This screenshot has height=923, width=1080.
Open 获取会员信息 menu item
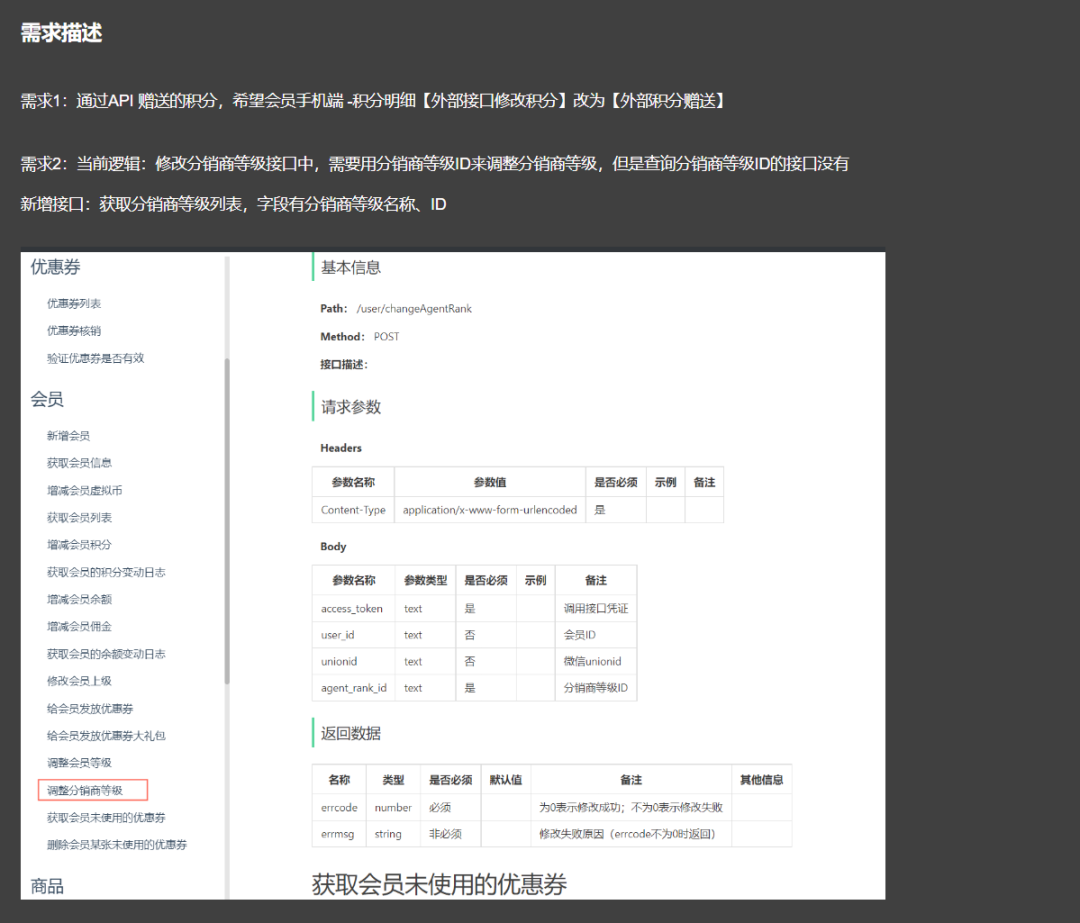click(x=79, y=463)
